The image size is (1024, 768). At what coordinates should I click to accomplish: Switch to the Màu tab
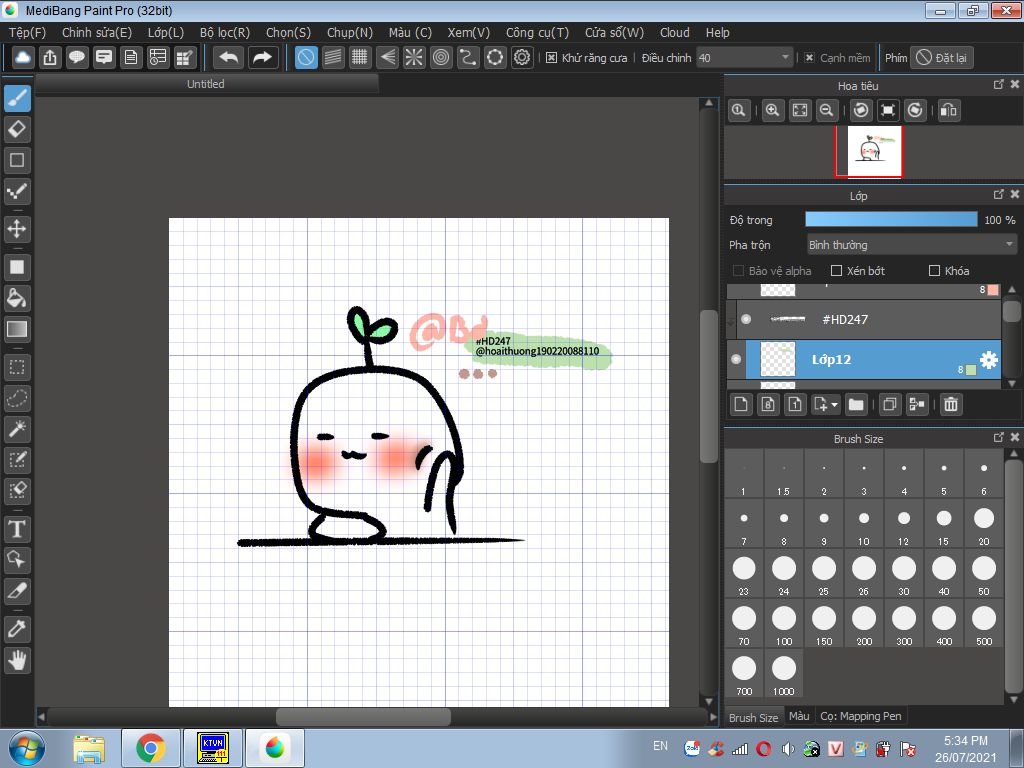[799, 716]
